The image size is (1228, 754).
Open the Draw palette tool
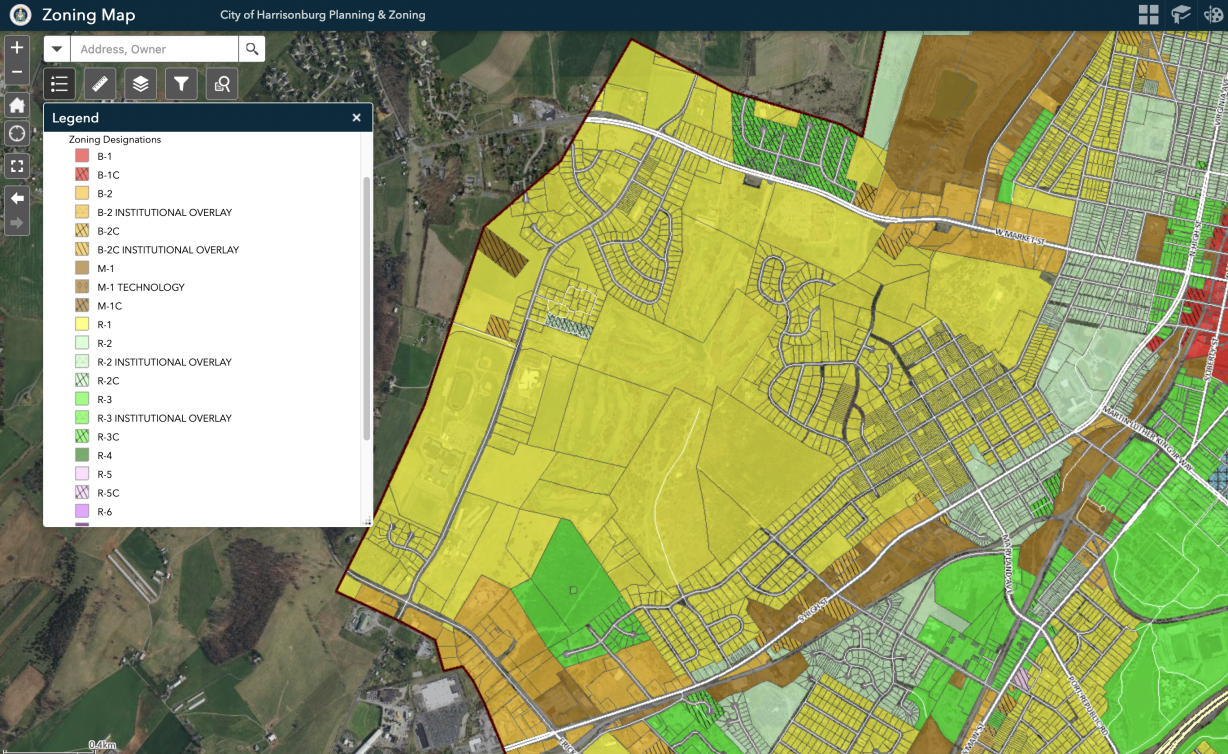pos(1214,15)
